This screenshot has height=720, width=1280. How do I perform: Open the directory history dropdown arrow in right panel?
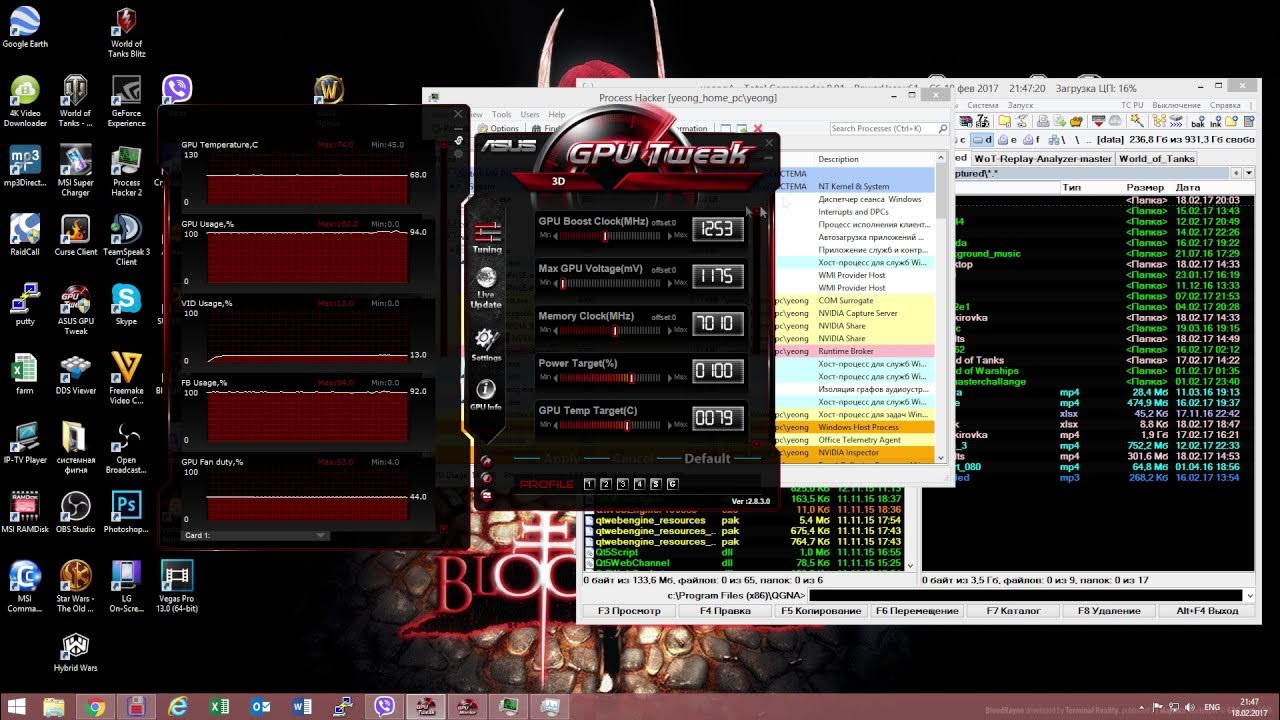1249,173
